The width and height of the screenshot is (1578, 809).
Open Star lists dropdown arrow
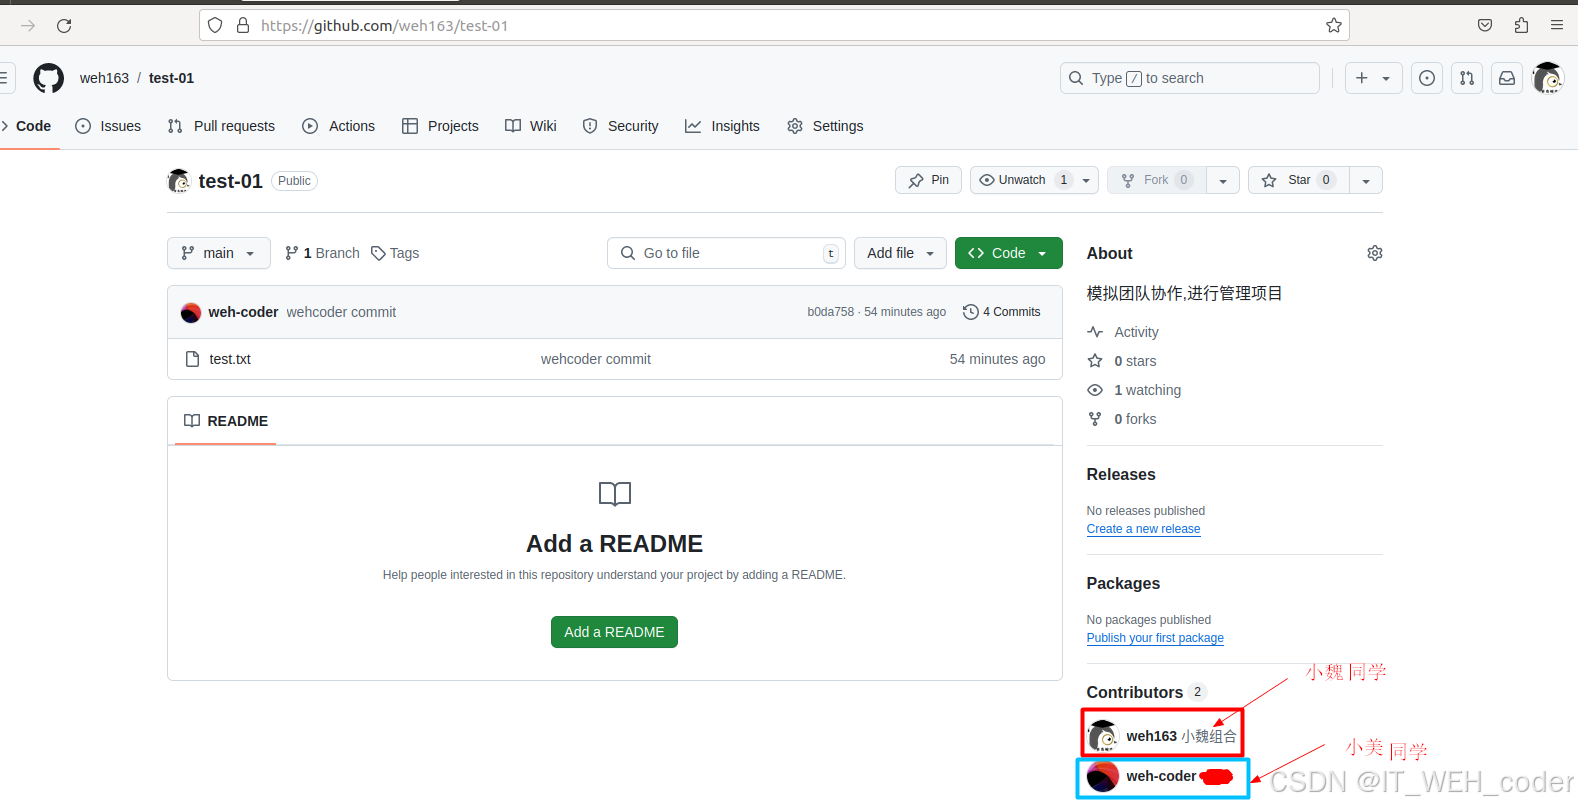coord(1366,180)
